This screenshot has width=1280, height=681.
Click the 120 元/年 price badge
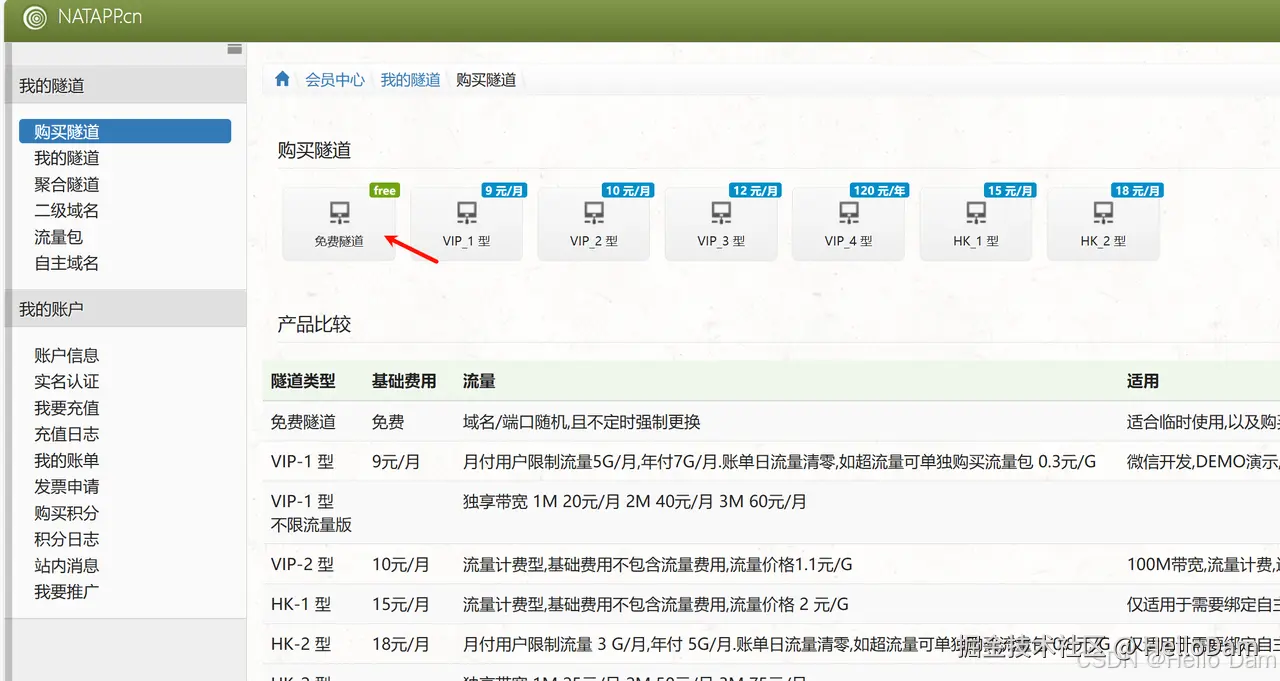(x=880, y=190)
